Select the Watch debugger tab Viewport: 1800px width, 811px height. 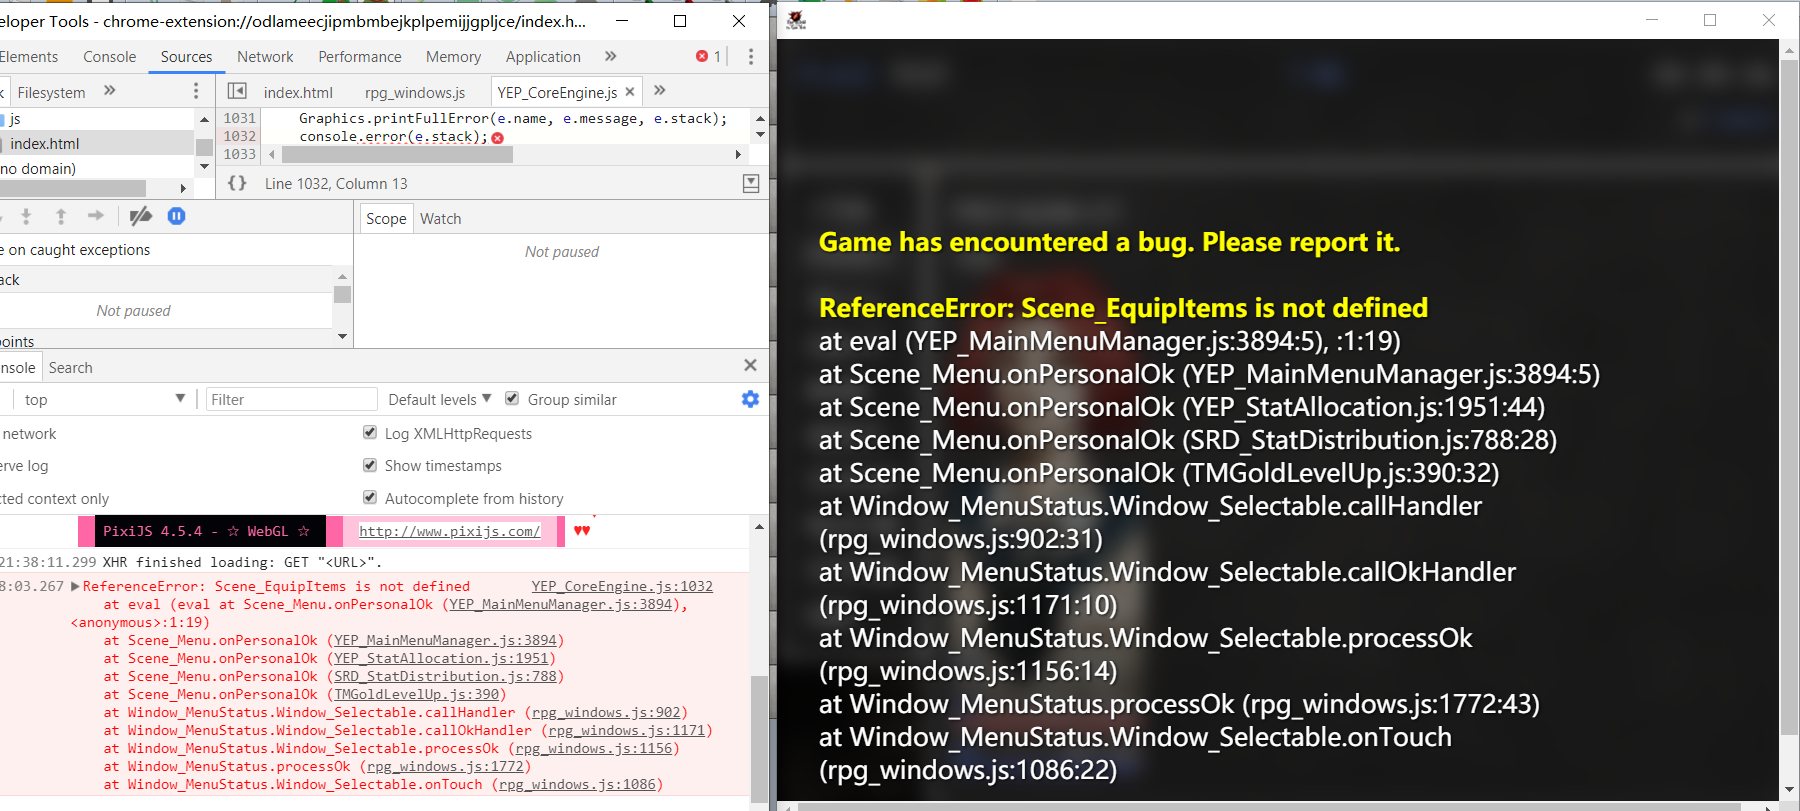(441, 218)
